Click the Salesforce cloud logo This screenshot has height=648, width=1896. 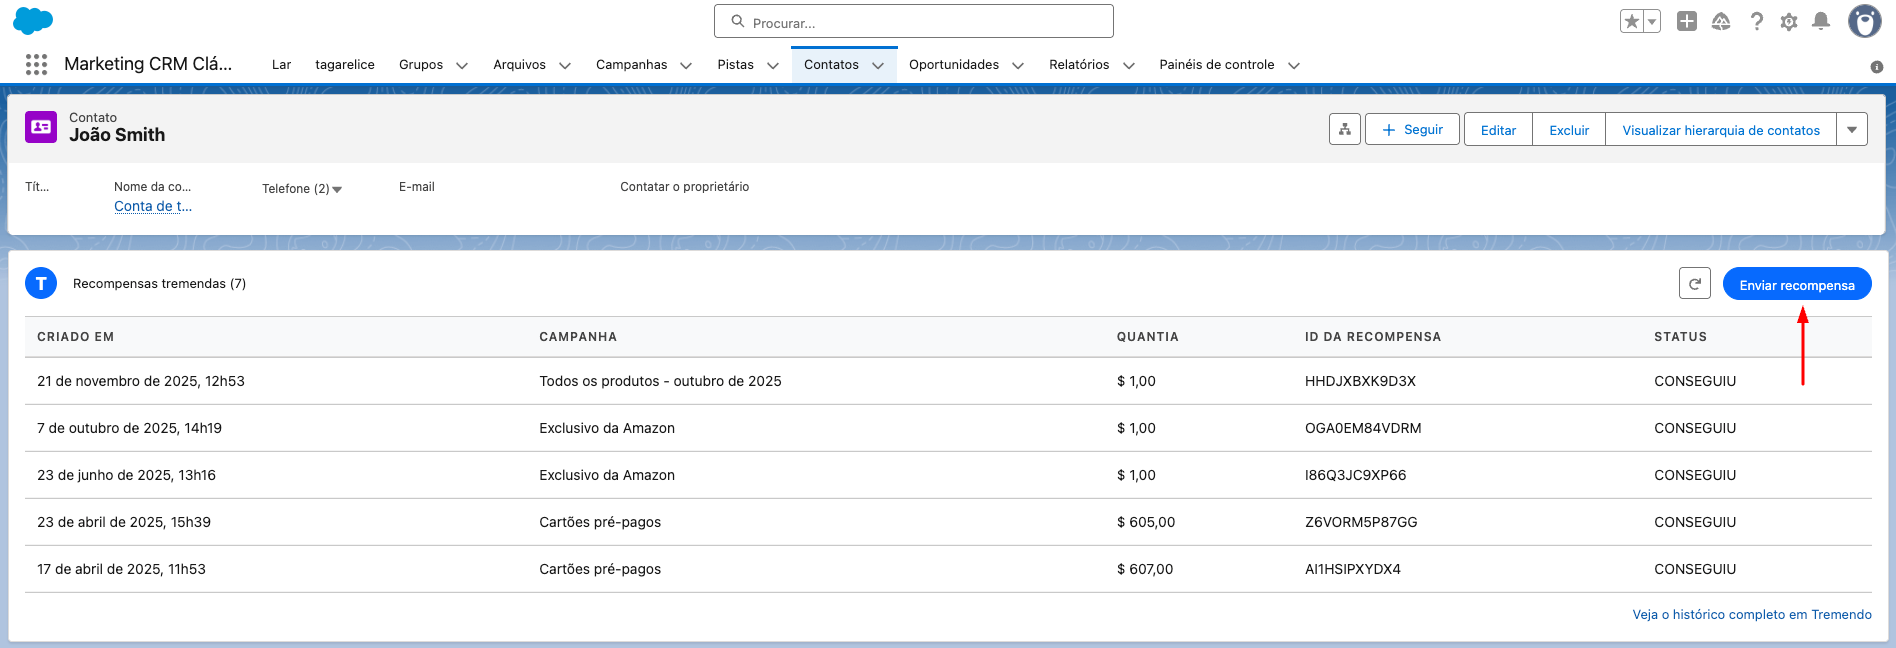coord(33,21)
